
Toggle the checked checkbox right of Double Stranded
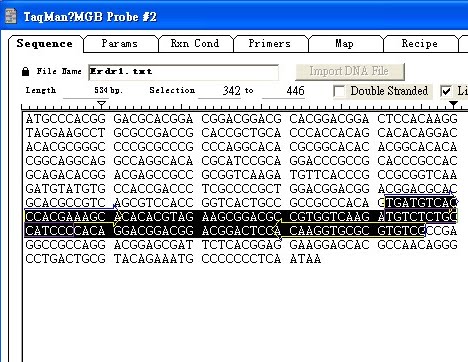pos(446,91)
